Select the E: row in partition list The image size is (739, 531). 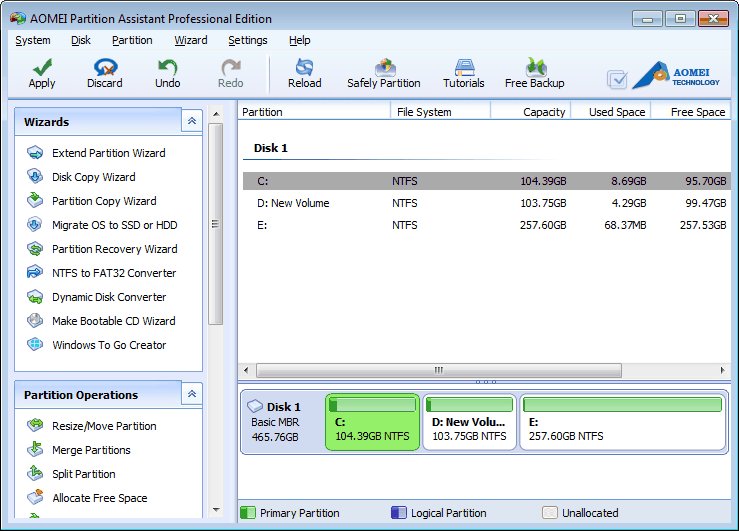487,225
